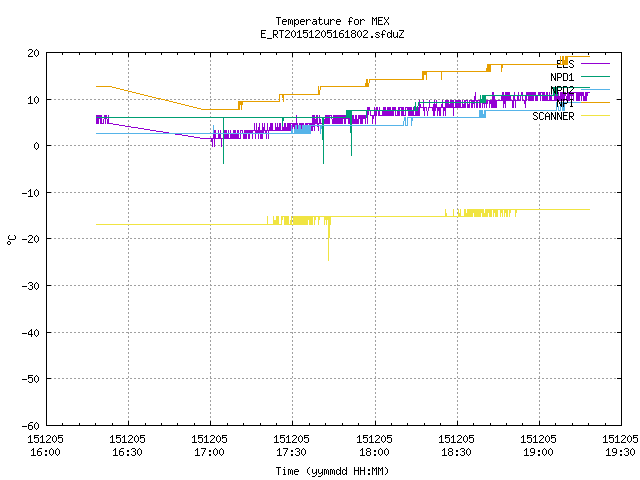Click the x-axis time label "16:00"
Image resolution: width=640 pixels, height=480 pixels.
45,452
